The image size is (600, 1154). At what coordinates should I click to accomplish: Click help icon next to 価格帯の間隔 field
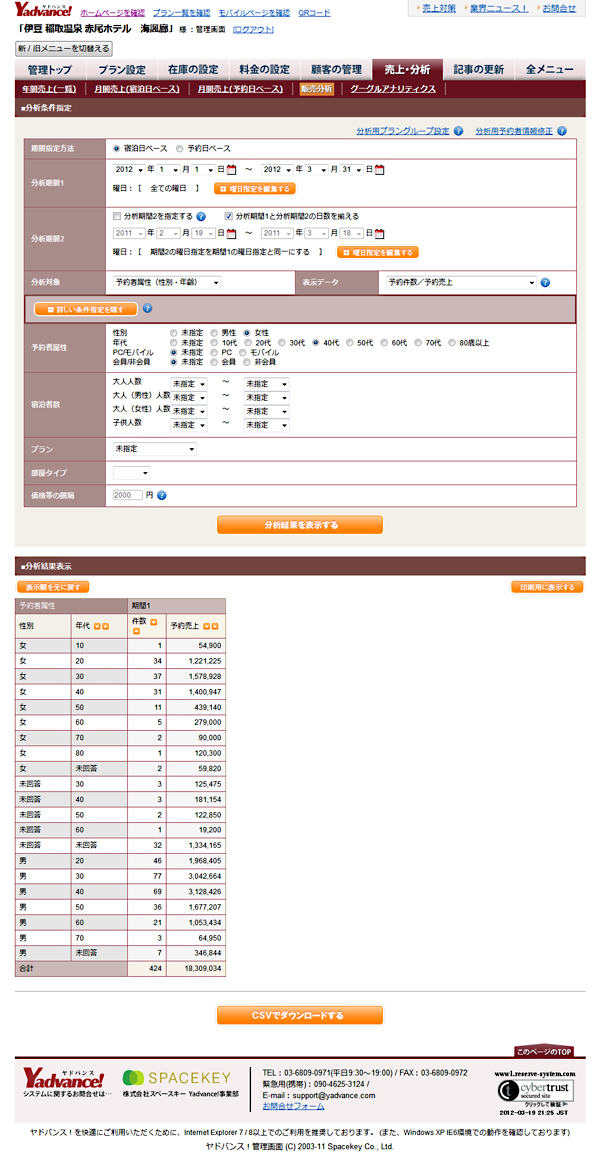(162, 495)
